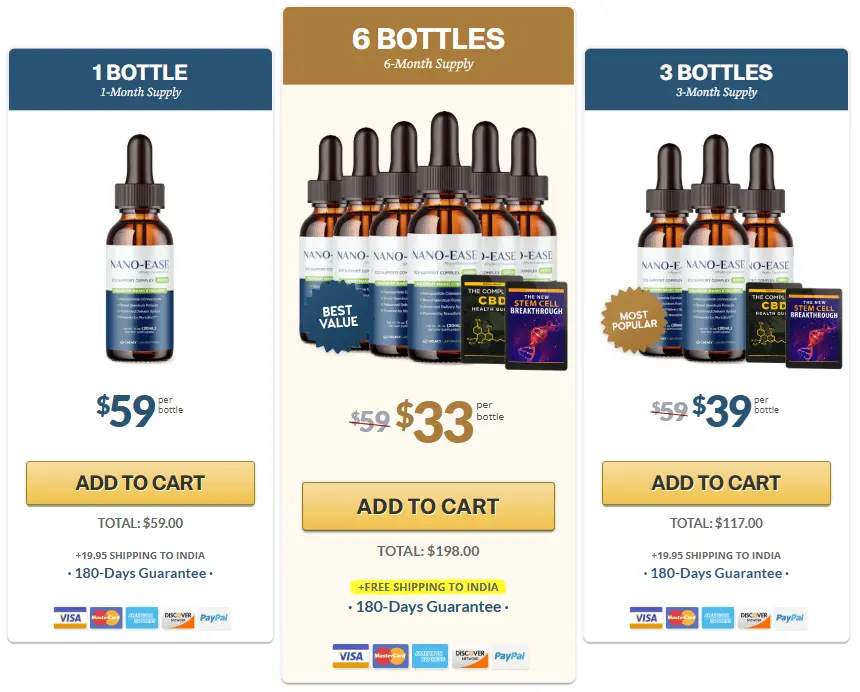Viewport: 860px width, 692px height.
Task: Select the 6 Bottles header banner
Action: (428, 46)
